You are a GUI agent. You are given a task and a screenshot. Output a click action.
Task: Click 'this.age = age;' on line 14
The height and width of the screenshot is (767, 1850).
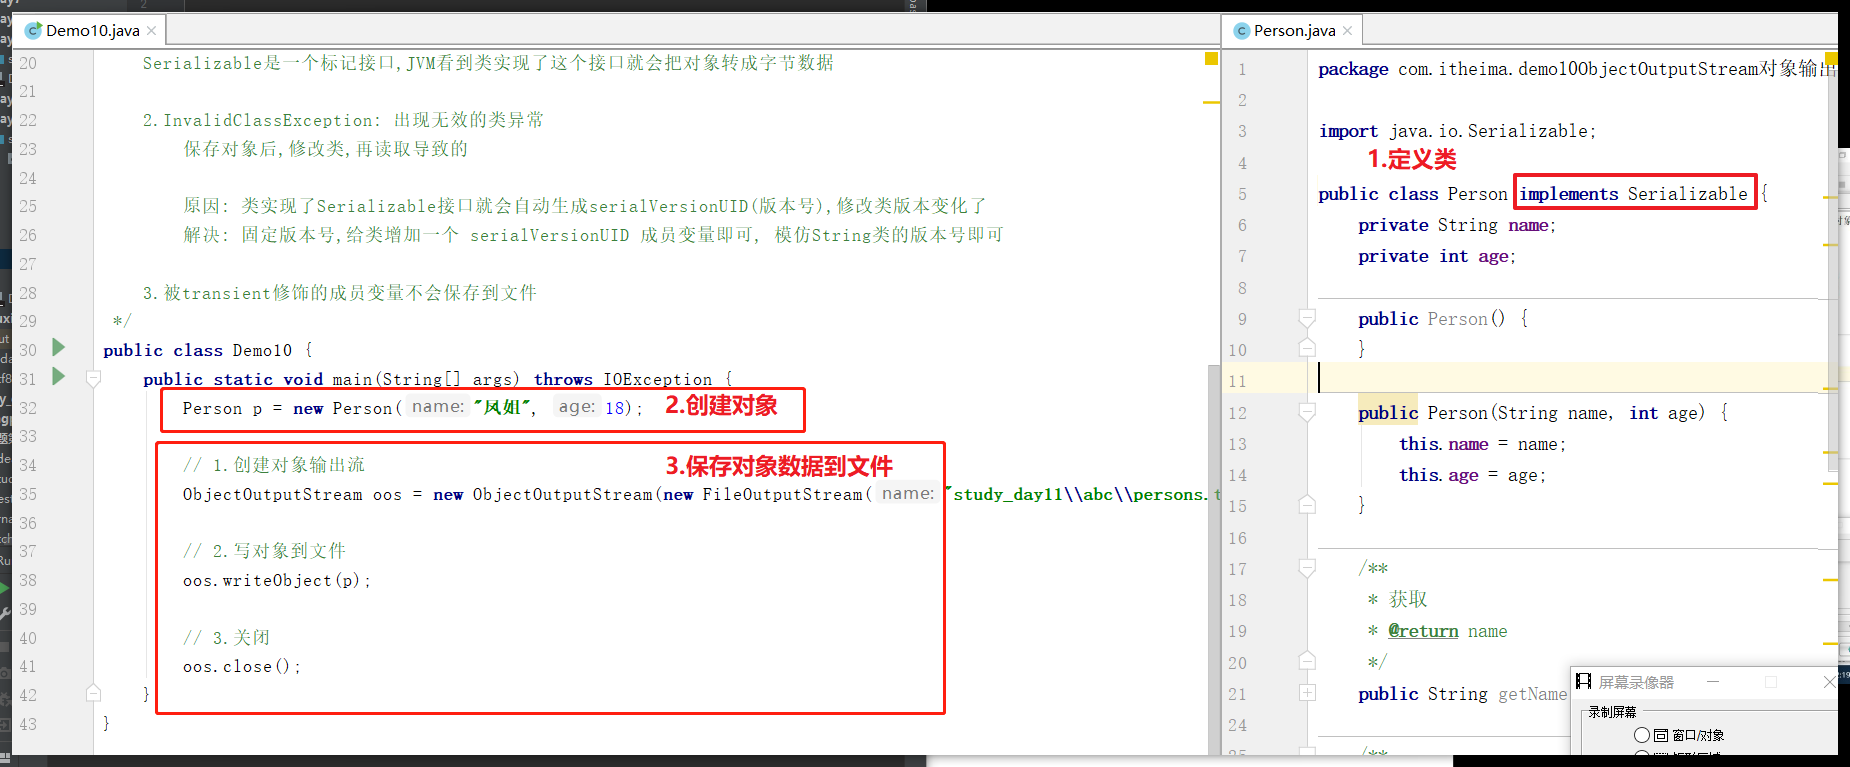1472,475
